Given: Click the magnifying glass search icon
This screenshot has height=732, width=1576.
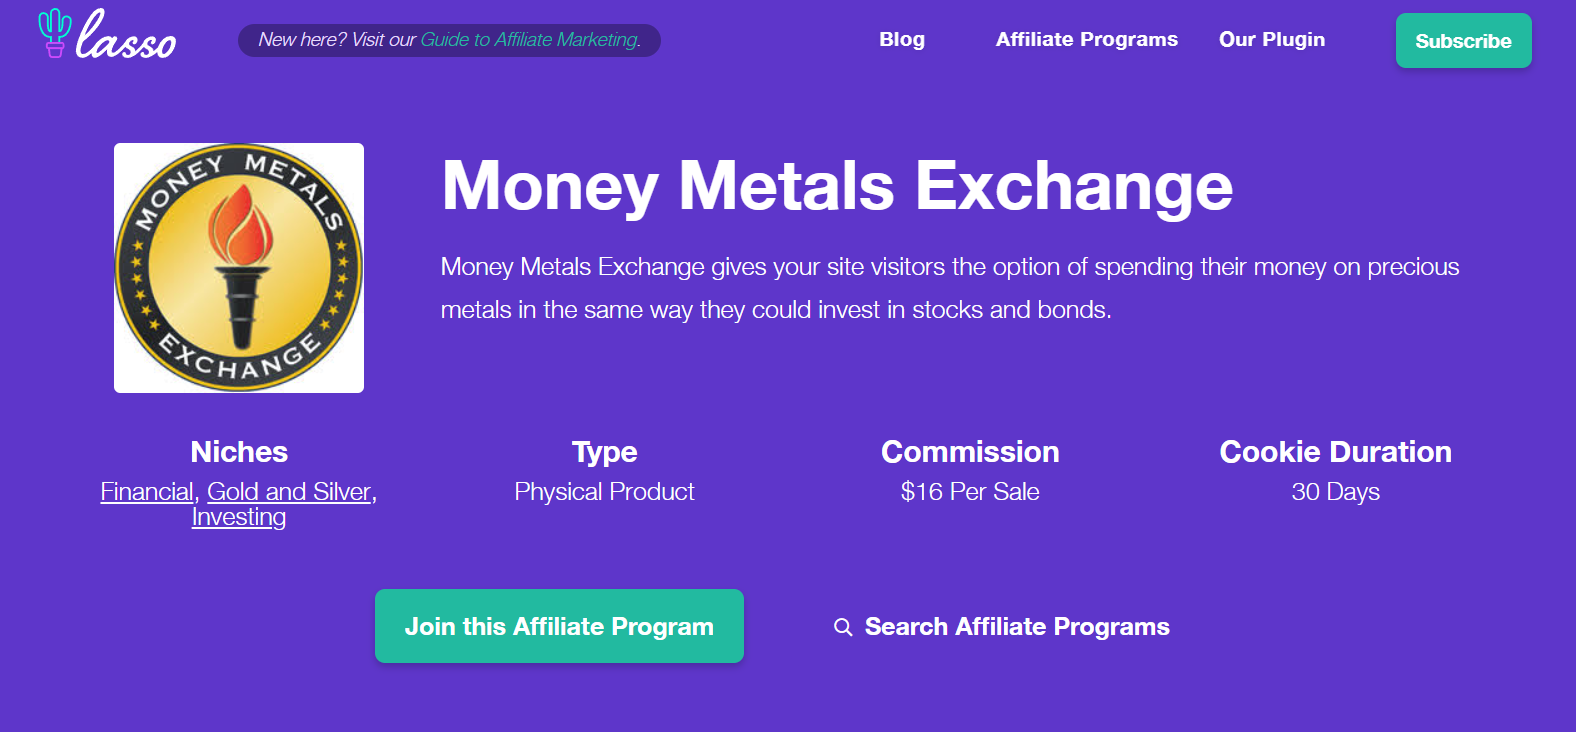Looking at the screenshot, I should coord(843,627).
